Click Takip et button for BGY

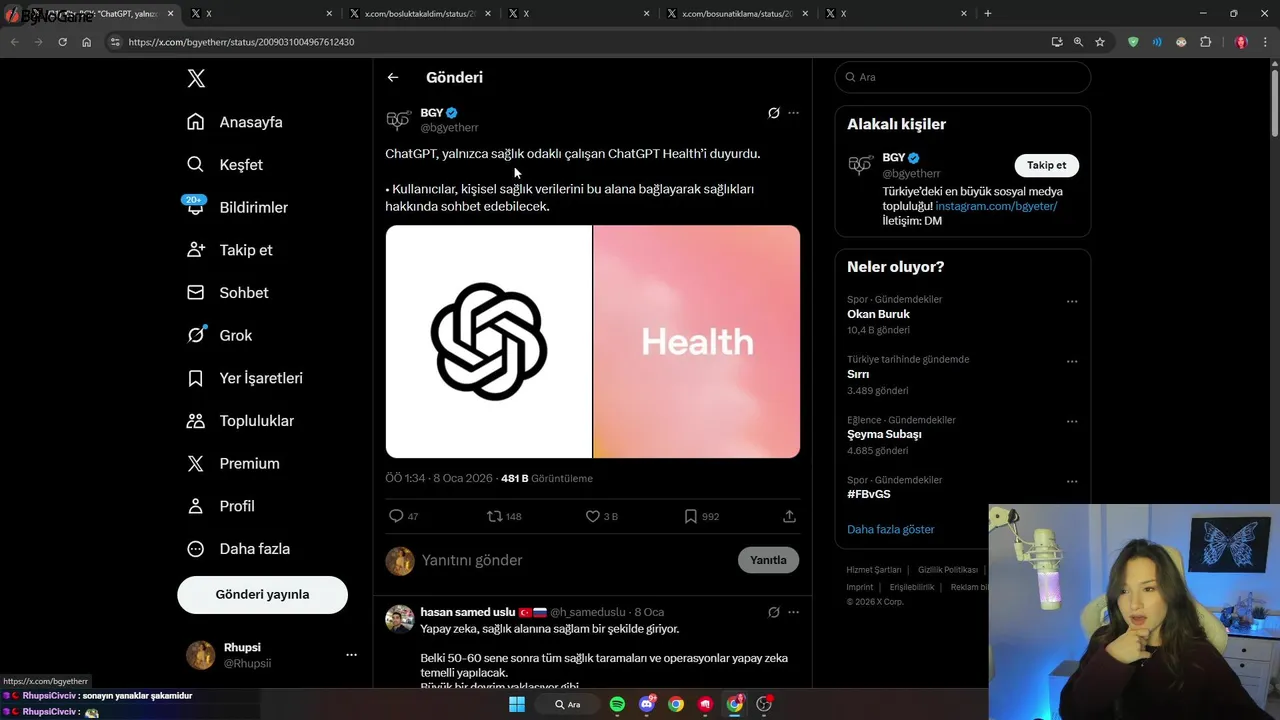(x=1046, y=165)
